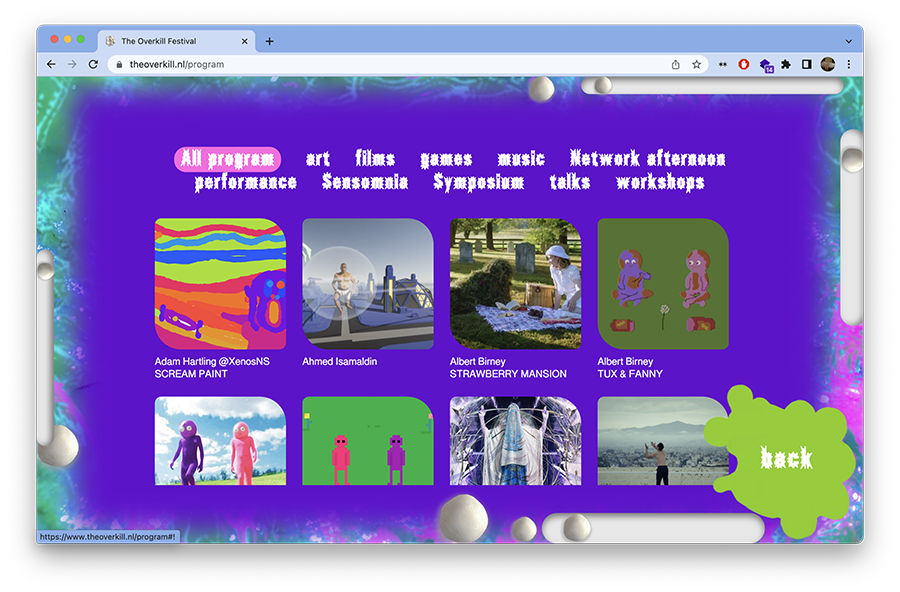Filter program by performance
The width and height of the screenshot is (900, 592).
point(246,183)
